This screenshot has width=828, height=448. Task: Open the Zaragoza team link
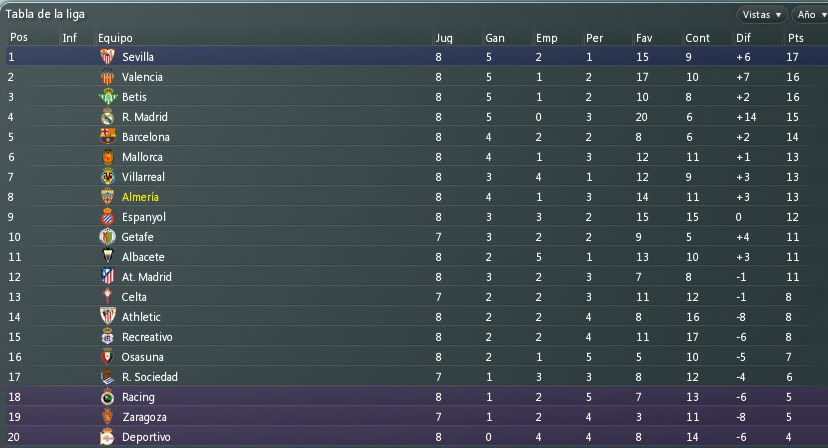pos(144,417)
